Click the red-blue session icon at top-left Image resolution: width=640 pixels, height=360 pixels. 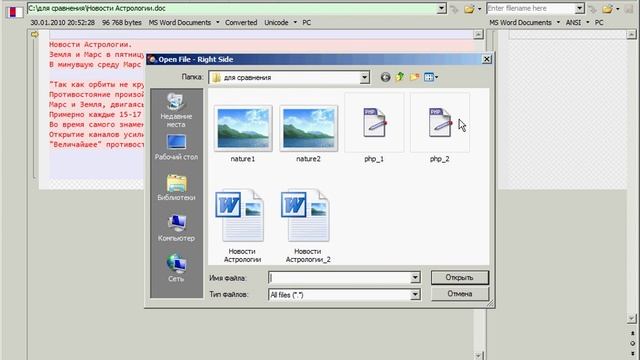(x=13, y=12)
